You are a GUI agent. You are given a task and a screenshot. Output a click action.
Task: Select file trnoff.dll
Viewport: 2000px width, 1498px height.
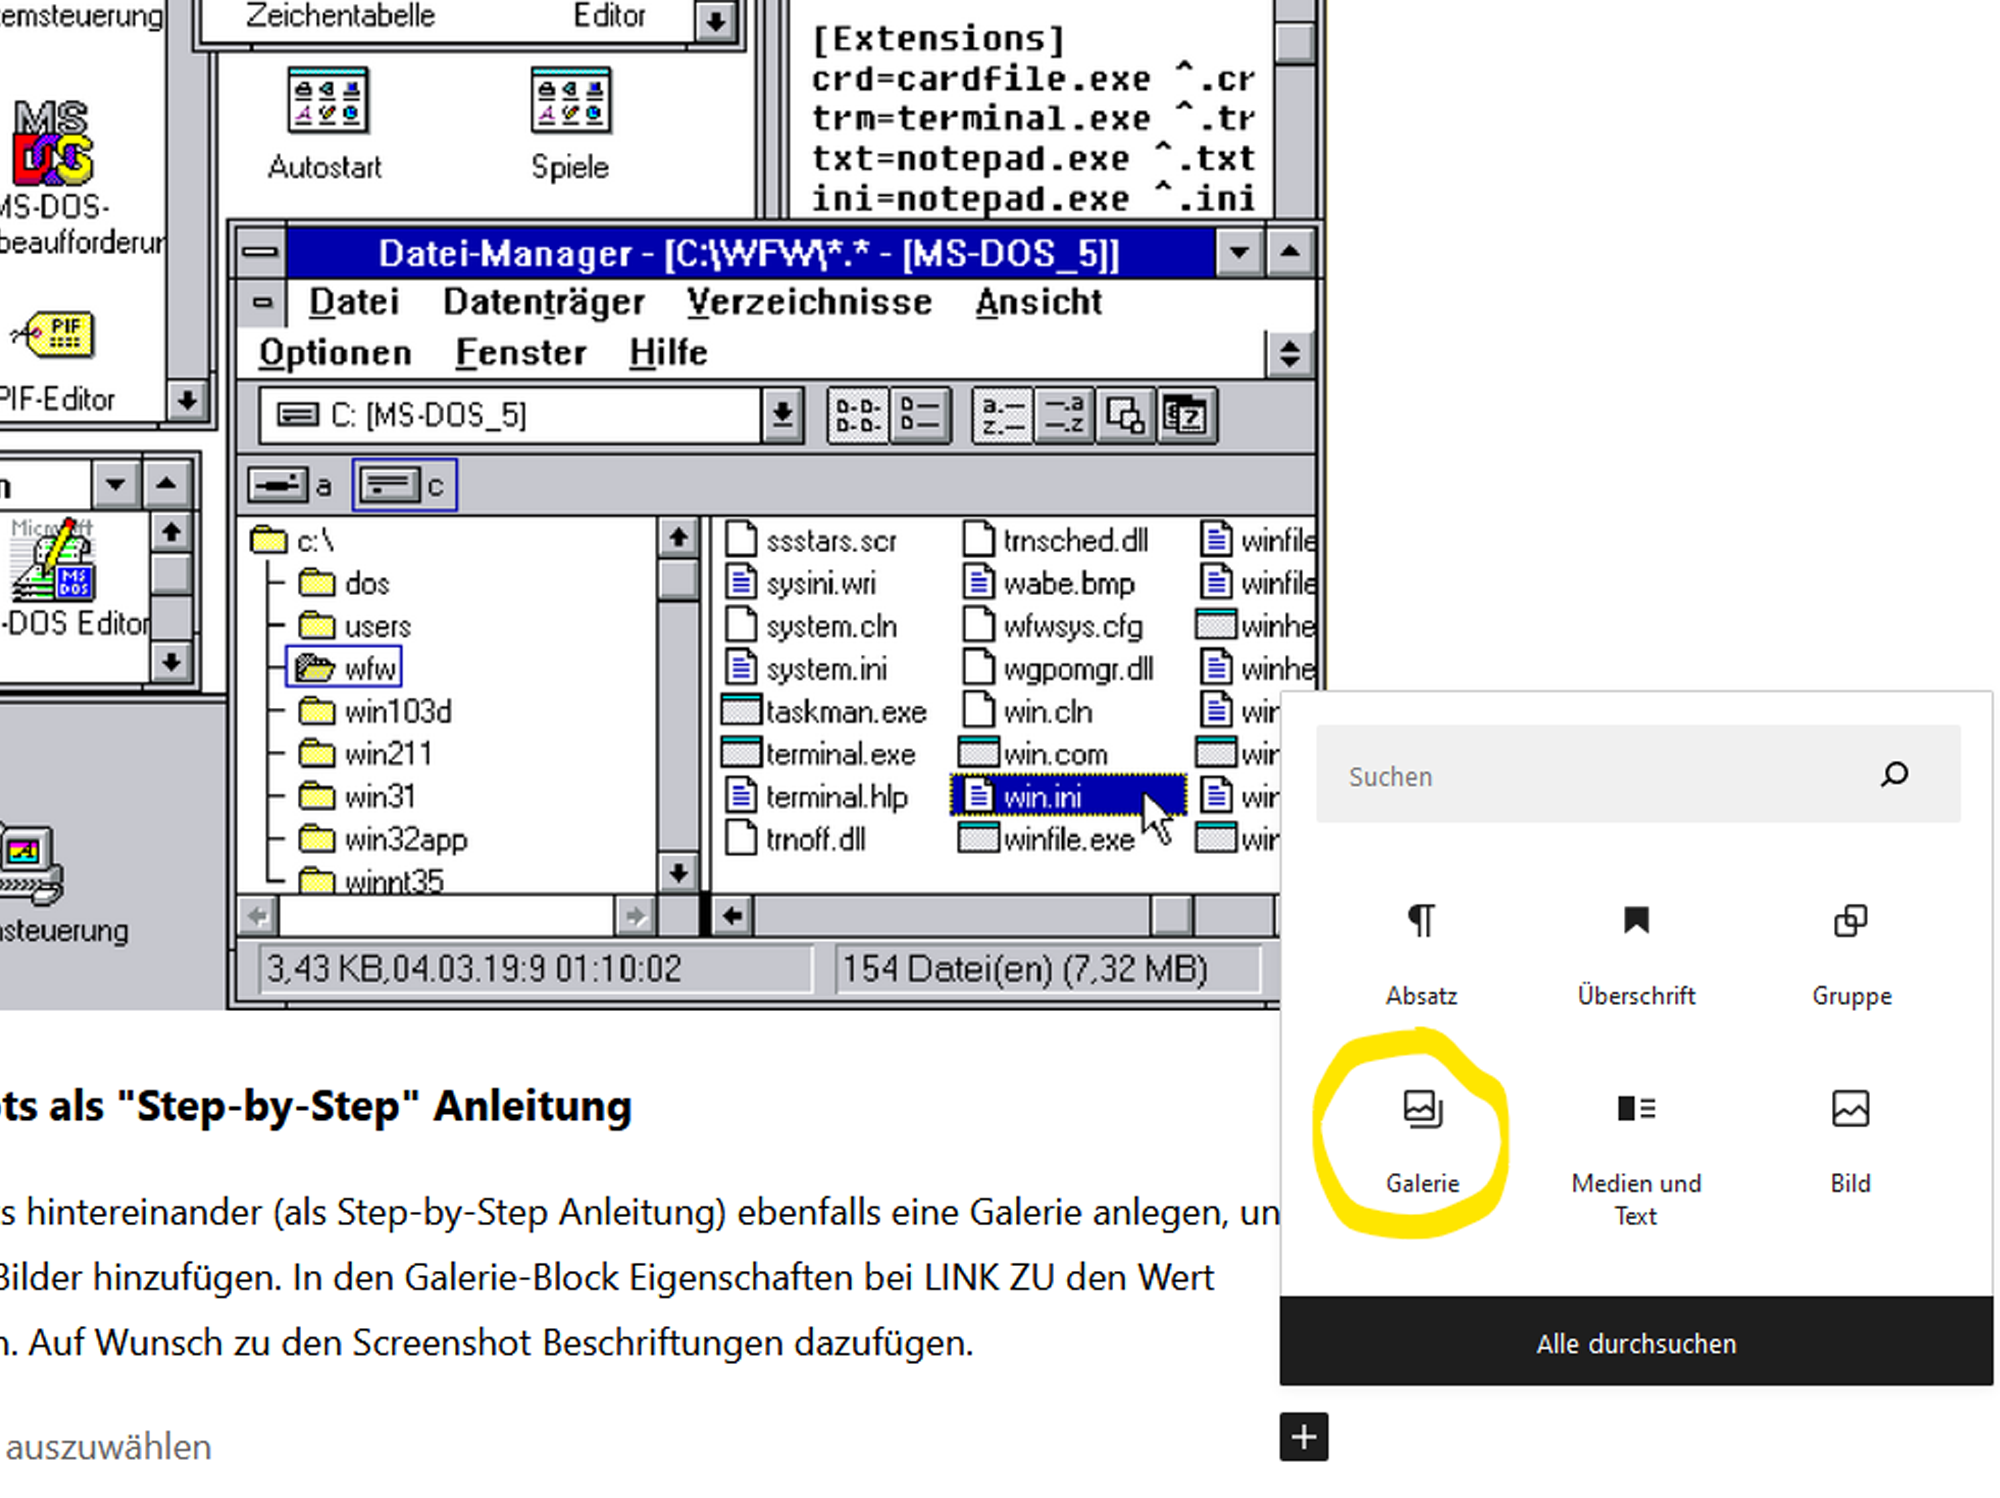[795, 839]
